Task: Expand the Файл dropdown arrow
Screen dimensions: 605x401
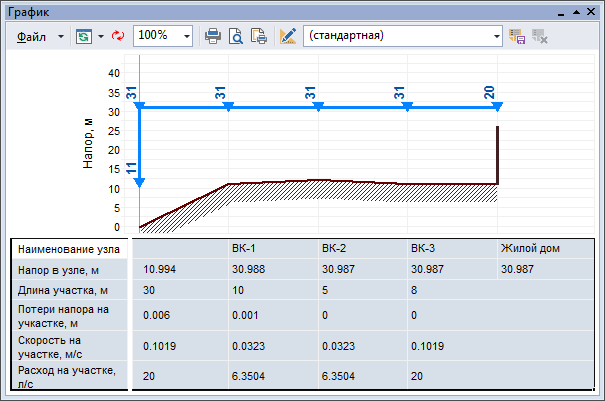Action: click(x=61, y=35)
